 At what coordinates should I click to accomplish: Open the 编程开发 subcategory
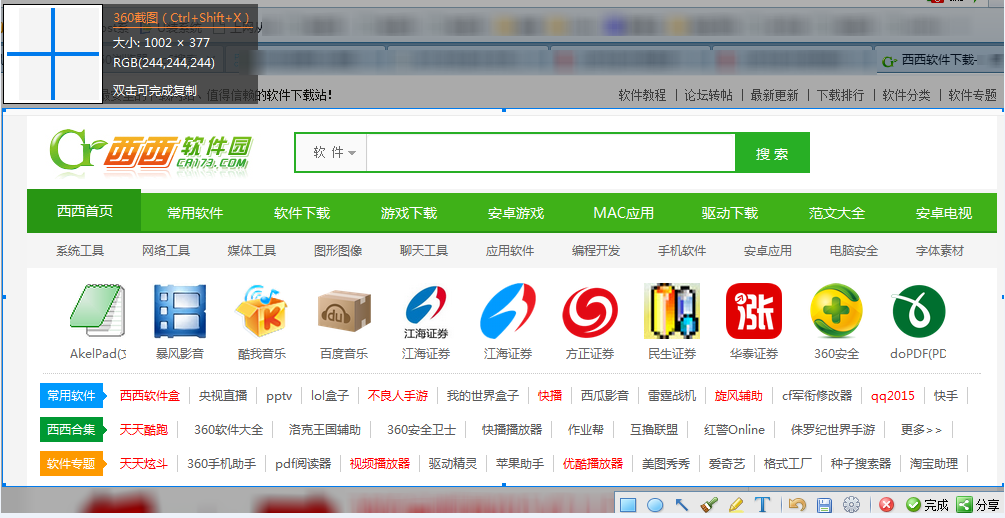[596, 251]
